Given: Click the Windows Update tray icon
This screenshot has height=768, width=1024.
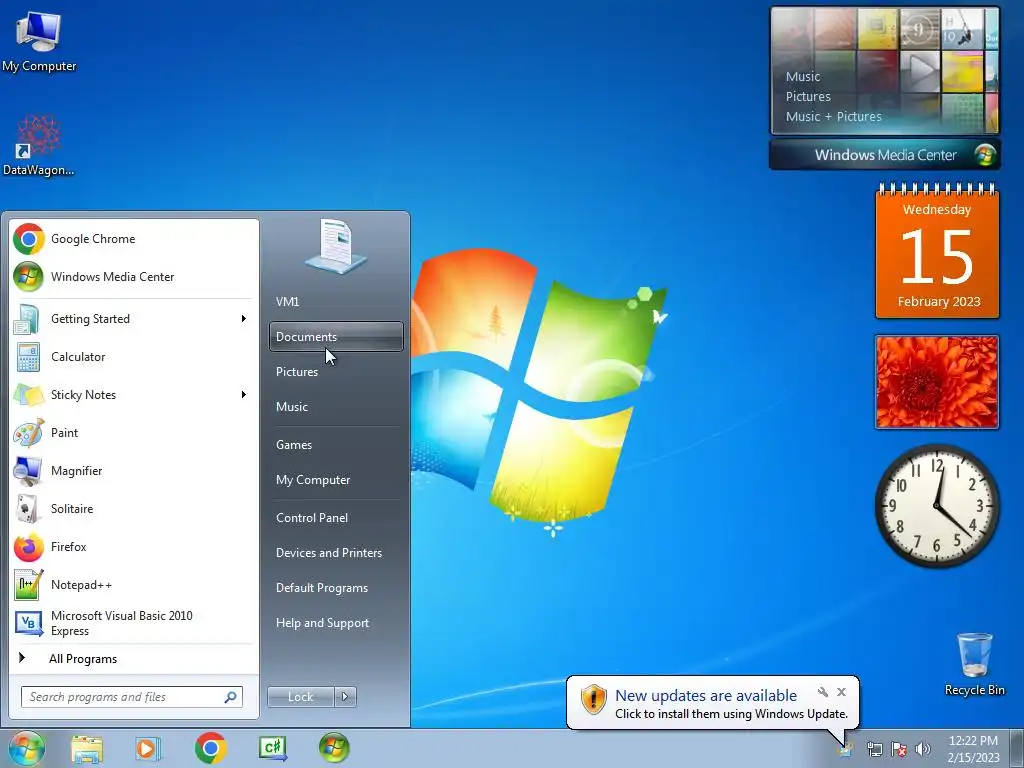Looking at the screenshot, I should tap(846, 749).
